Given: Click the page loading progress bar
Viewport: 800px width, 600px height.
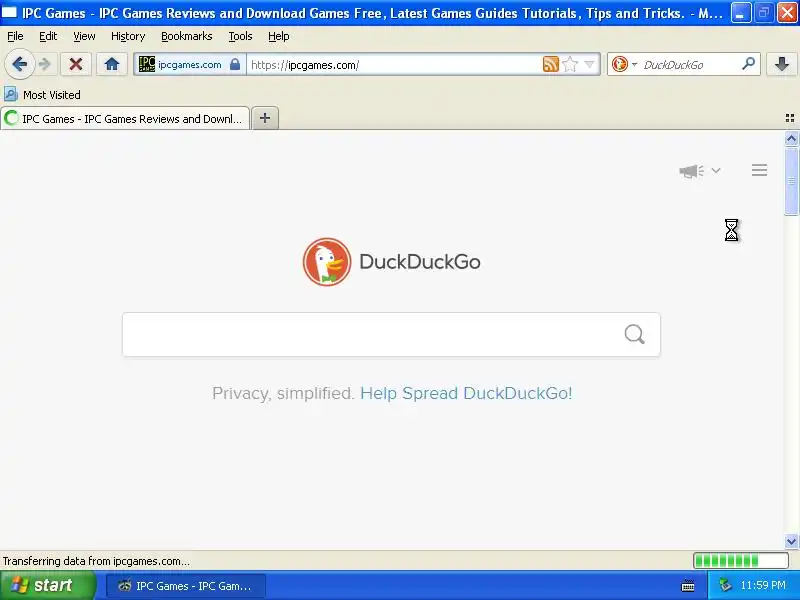Looking at the screenshot, I should 741,561.
